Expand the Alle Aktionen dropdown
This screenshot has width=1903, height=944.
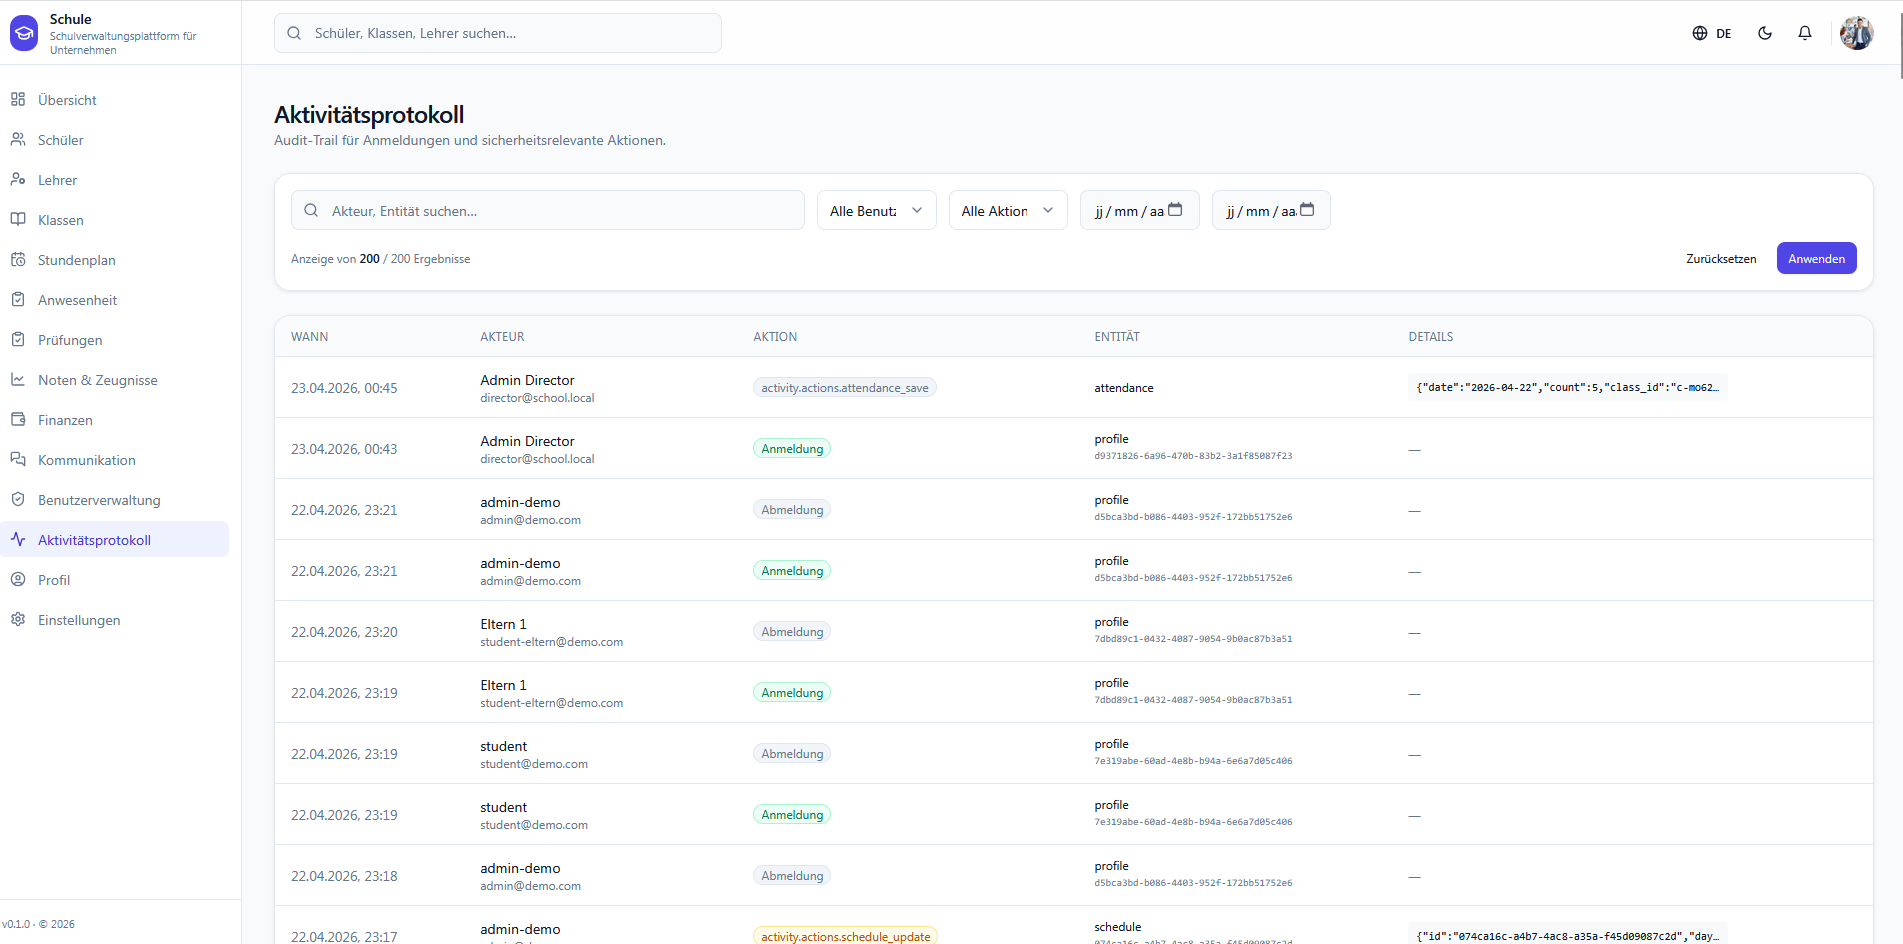(x=1008, y=210)
